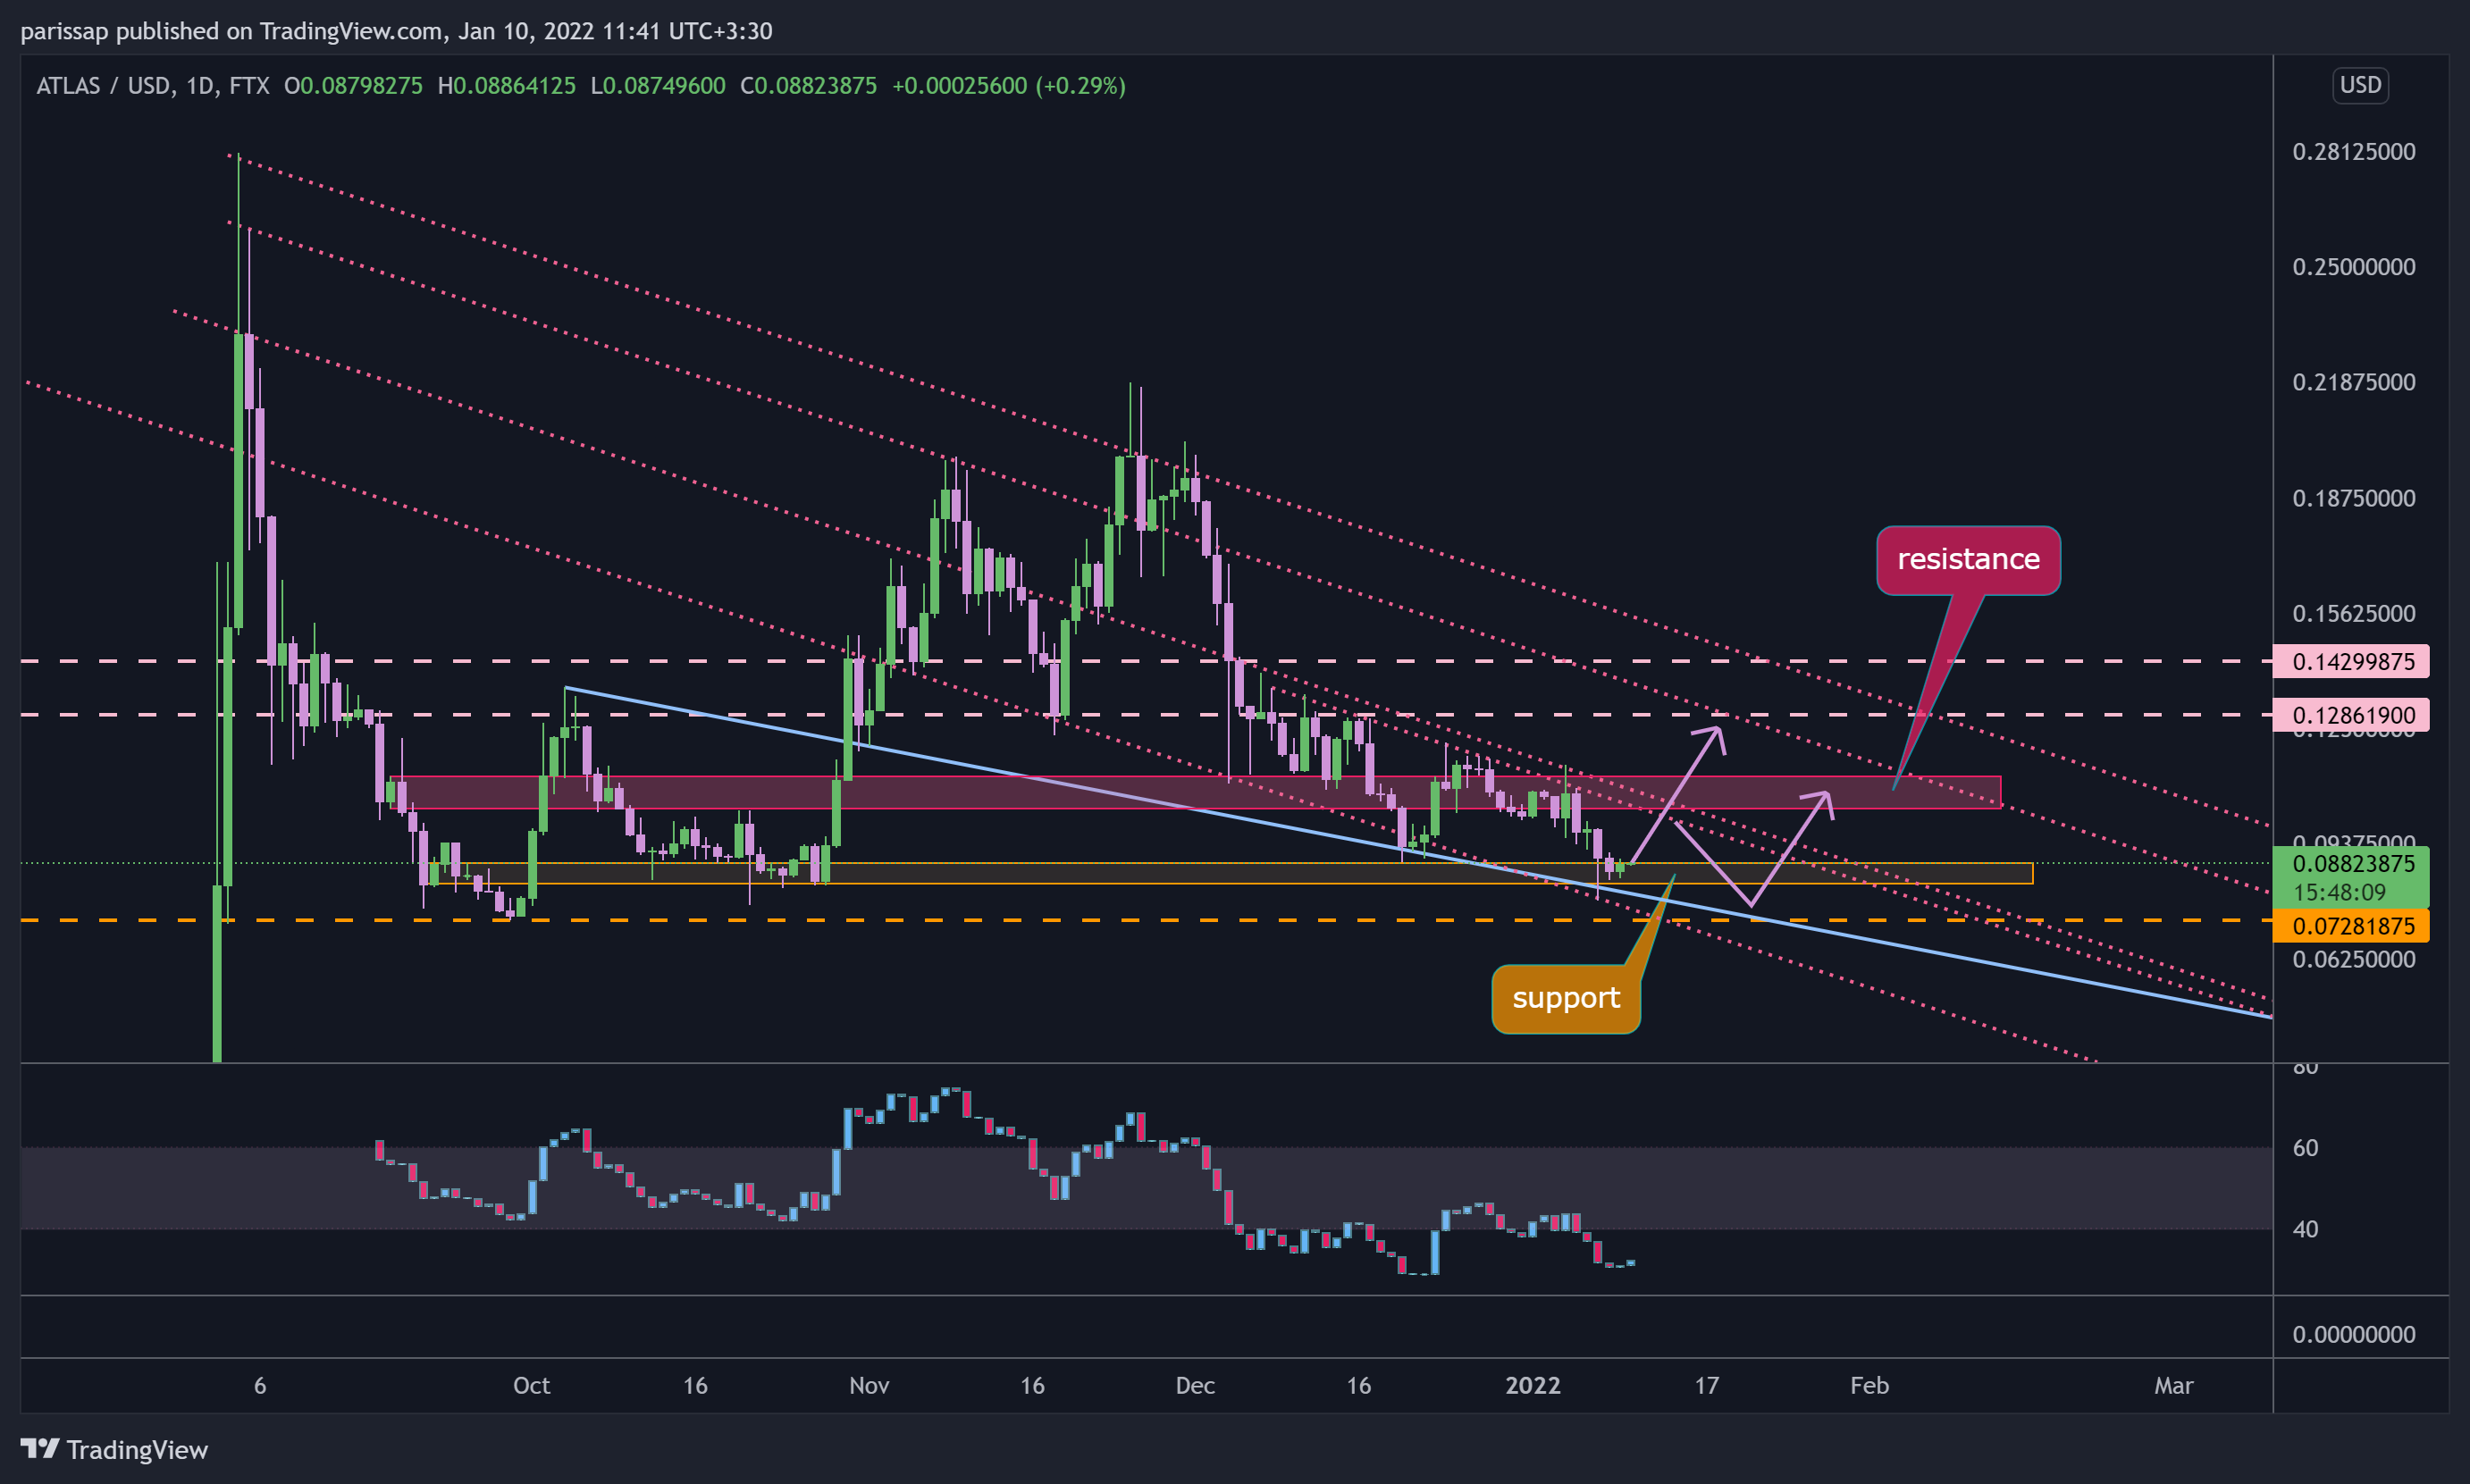Click the Dec label on time axis
Viewport: 2470px width, 1484px height.
(x=1195, y=1385)
